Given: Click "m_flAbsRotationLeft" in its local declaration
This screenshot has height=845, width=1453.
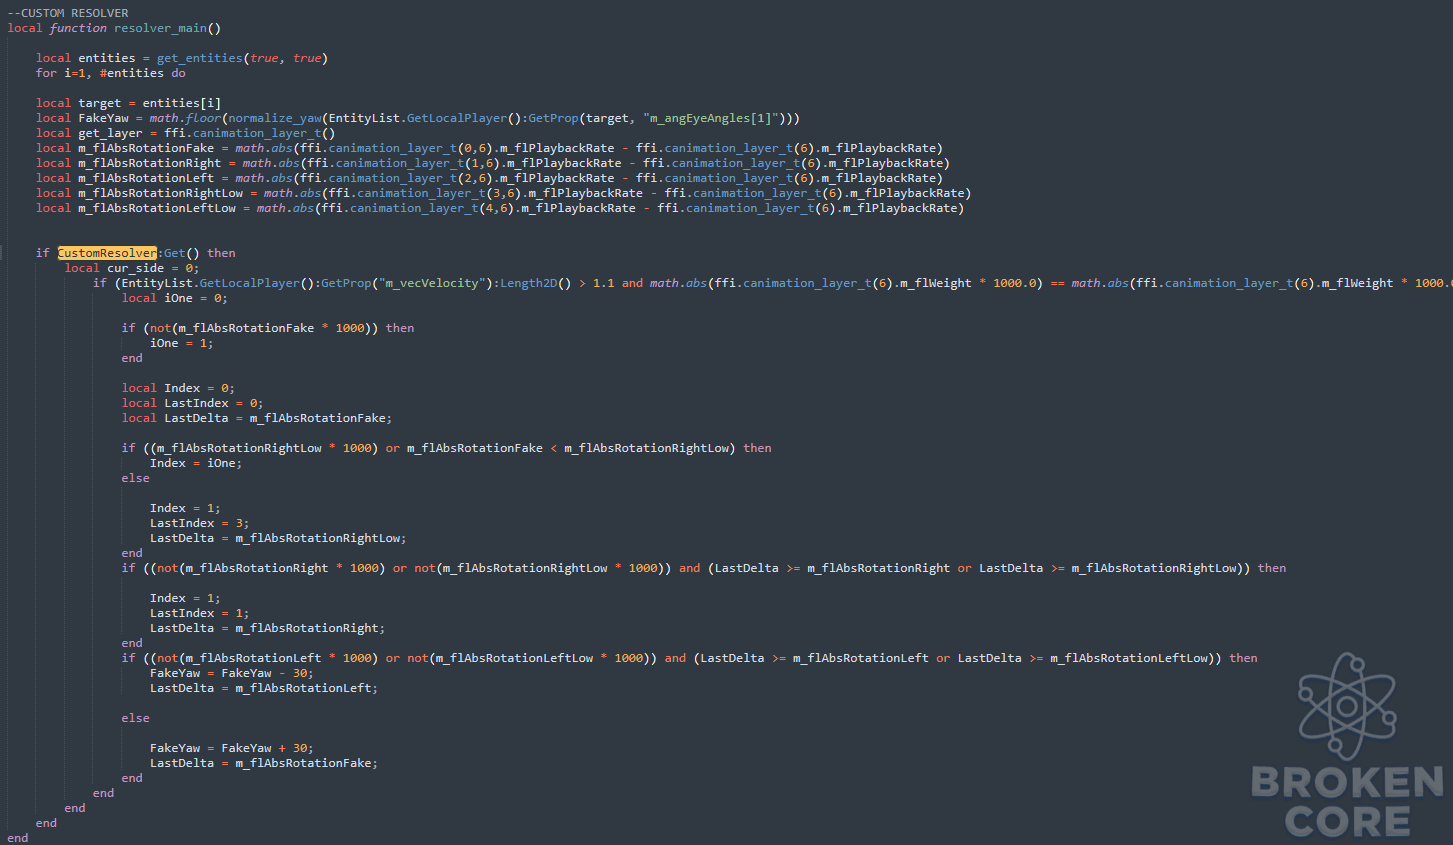Looking at the screenshot, I should pos(146,178).
